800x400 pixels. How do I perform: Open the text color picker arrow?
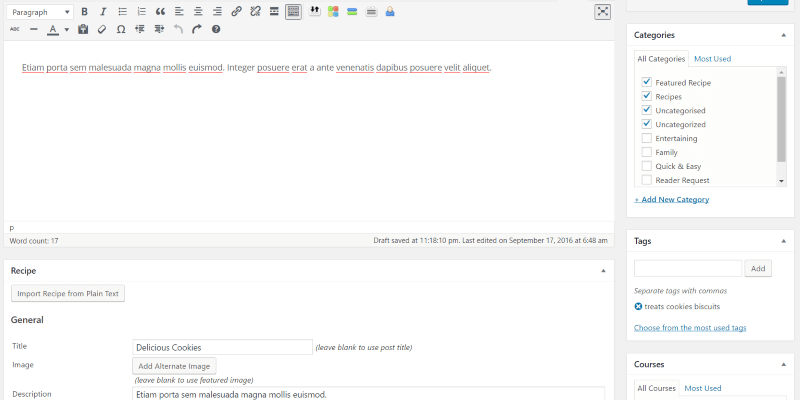point(67,30)
